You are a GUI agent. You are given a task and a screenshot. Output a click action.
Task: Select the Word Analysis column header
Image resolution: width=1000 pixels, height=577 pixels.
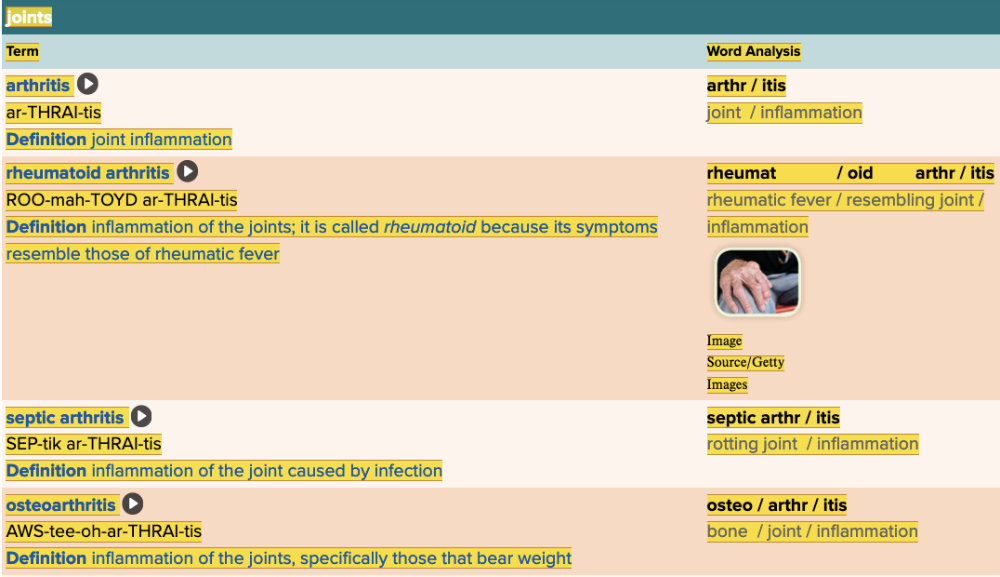point(753,51)
